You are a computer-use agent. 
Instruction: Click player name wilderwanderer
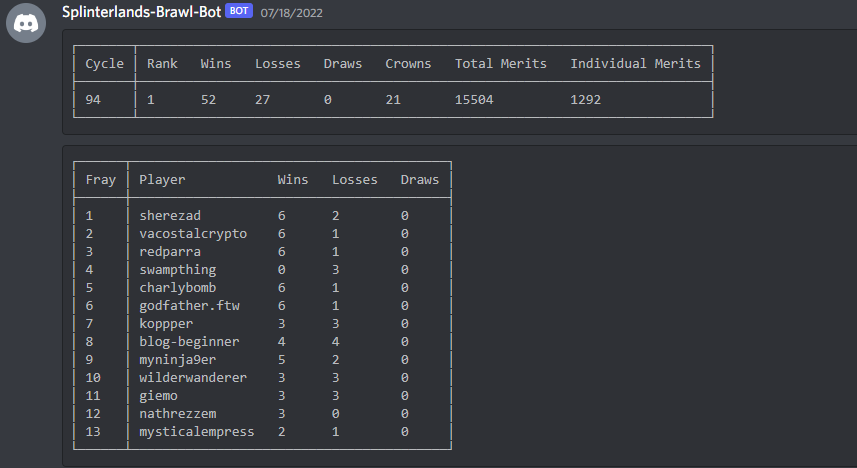click(193, 378)
